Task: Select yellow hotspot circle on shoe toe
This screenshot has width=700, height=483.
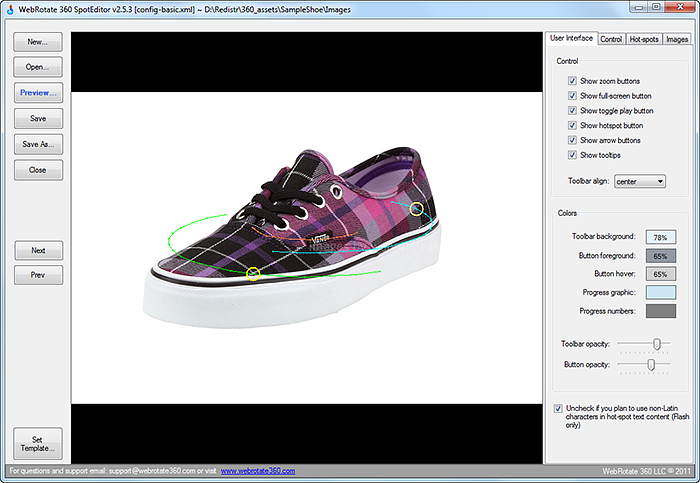Action: tap(253, 274)
